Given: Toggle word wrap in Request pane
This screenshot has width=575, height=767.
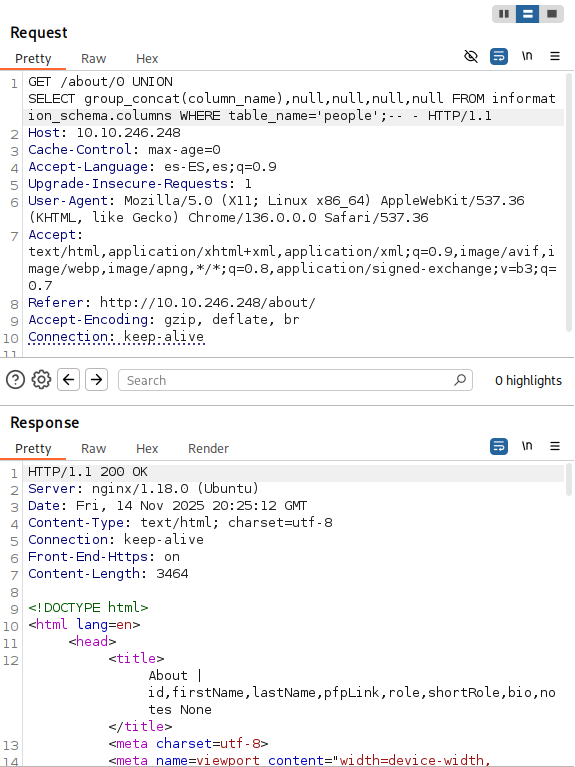Looking at the screenshot, I should pos(499,56).
